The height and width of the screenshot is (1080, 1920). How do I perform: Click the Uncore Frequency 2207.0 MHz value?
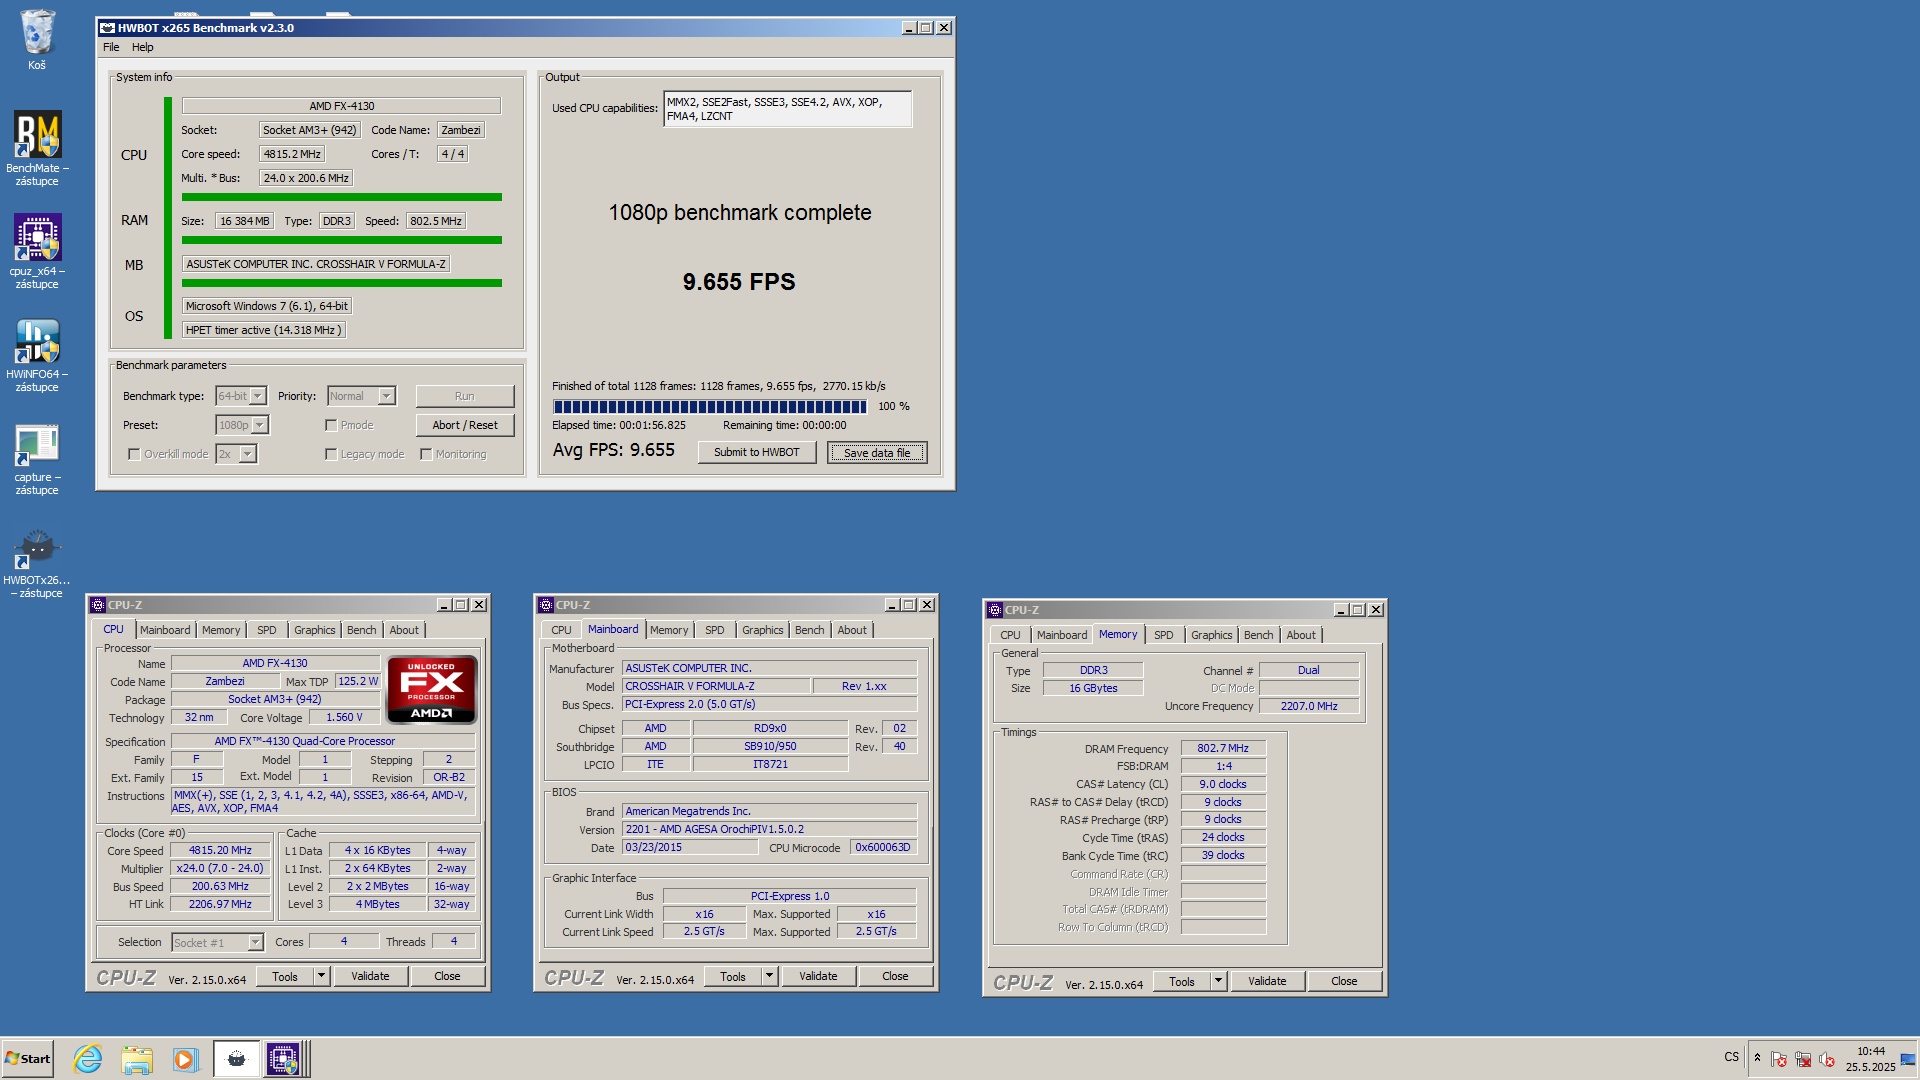point(1309,706)
